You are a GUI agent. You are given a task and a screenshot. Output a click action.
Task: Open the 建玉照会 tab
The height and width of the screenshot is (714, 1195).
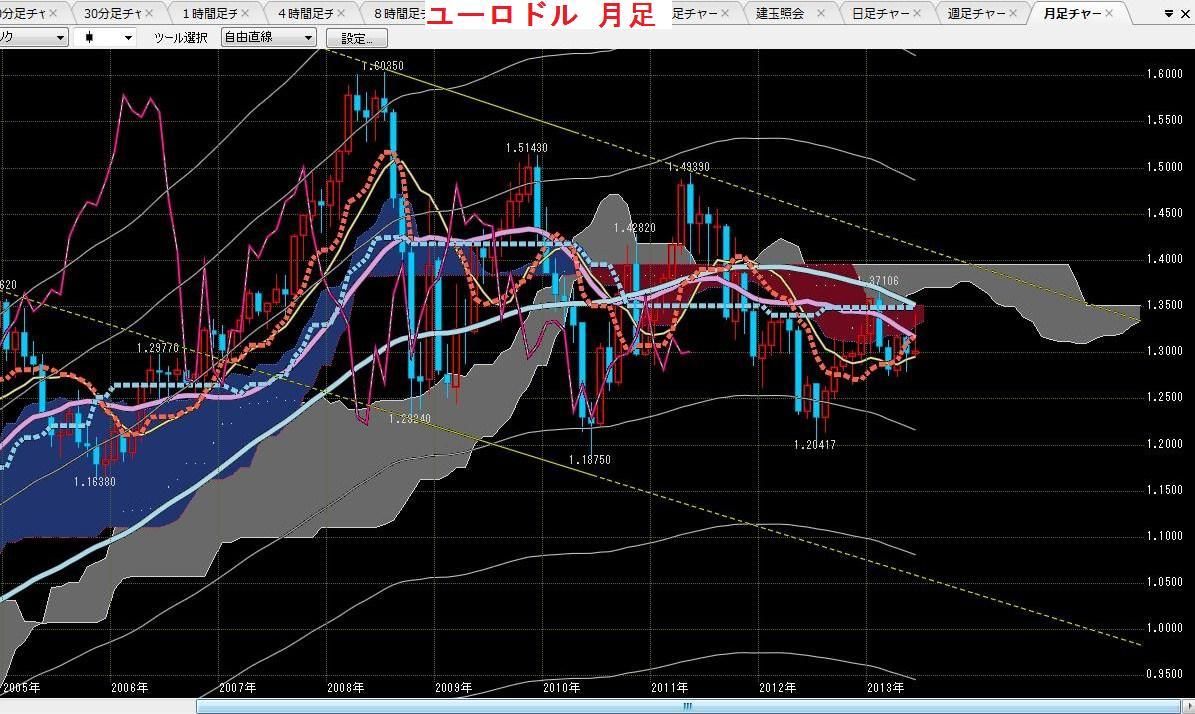pyautogui.click(x=780, y=13)
